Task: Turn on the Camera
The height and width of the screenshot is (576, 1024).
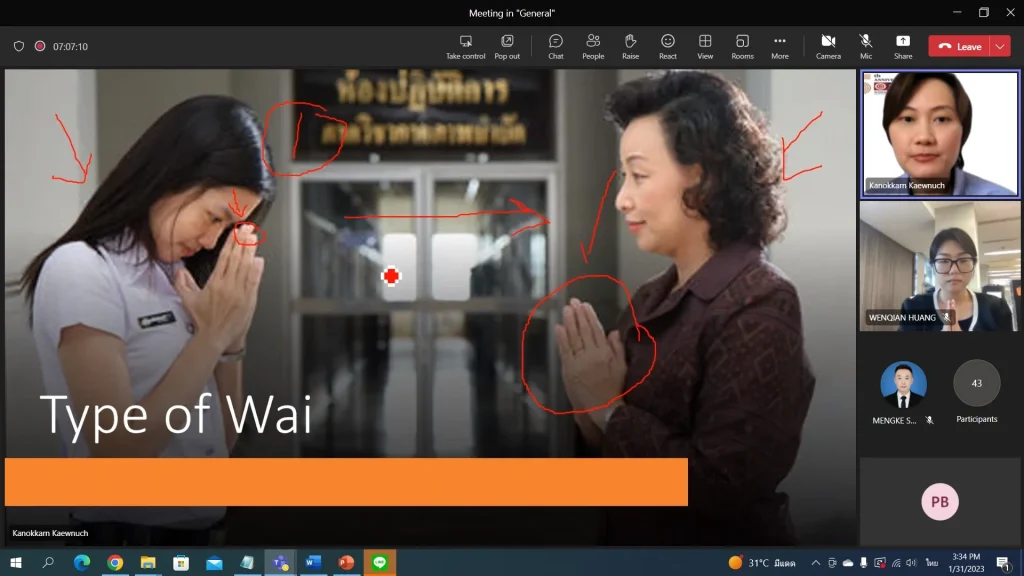Action: click(x=829, y=46)
